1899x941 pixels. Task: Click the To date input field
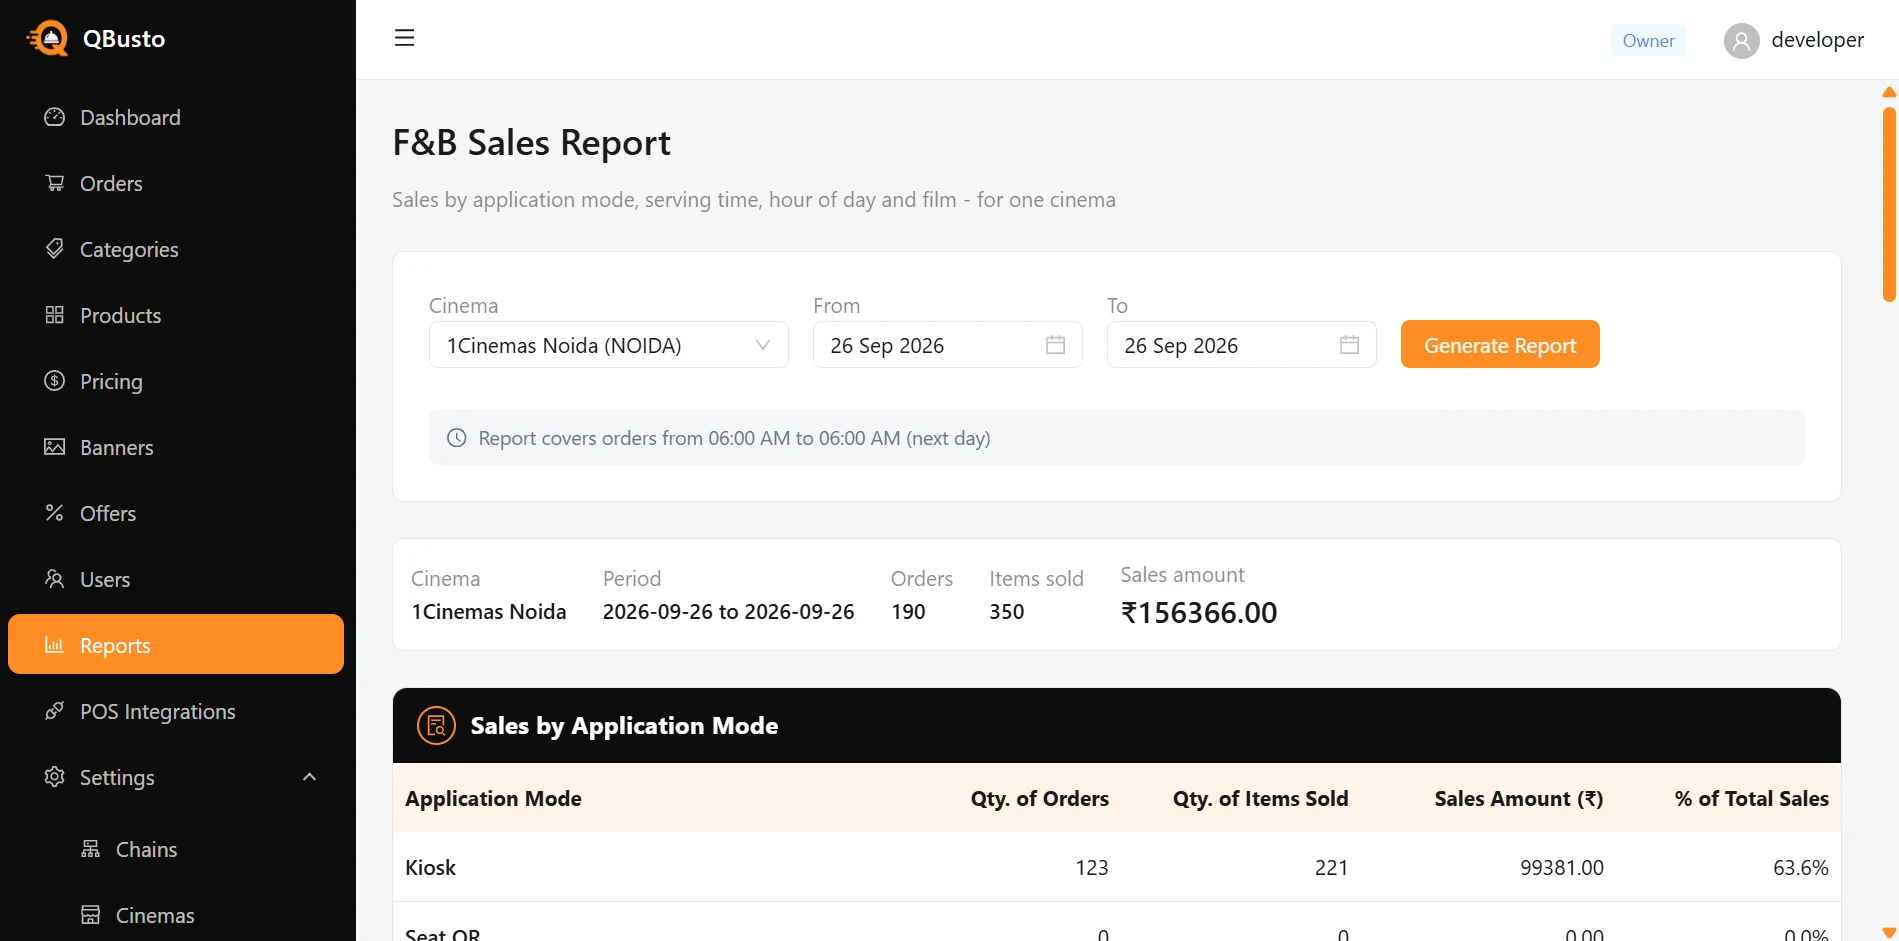(1242, 345)
